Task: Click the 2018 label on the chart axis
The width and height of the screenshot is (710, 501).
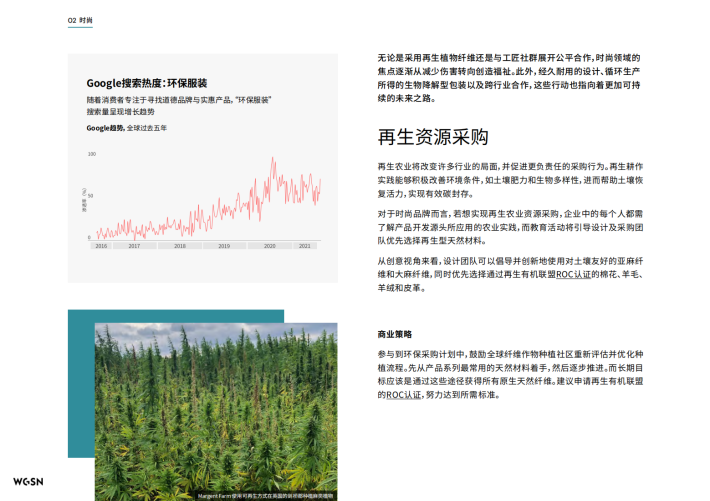Action: tap(179, 245)
